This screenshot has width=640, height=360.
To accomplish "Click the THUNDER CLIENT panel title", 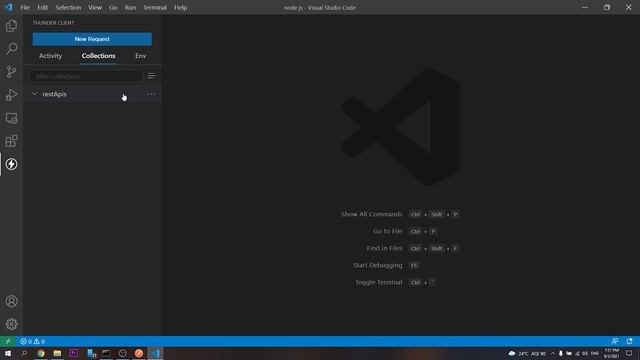I will click(x=53, y=23).
